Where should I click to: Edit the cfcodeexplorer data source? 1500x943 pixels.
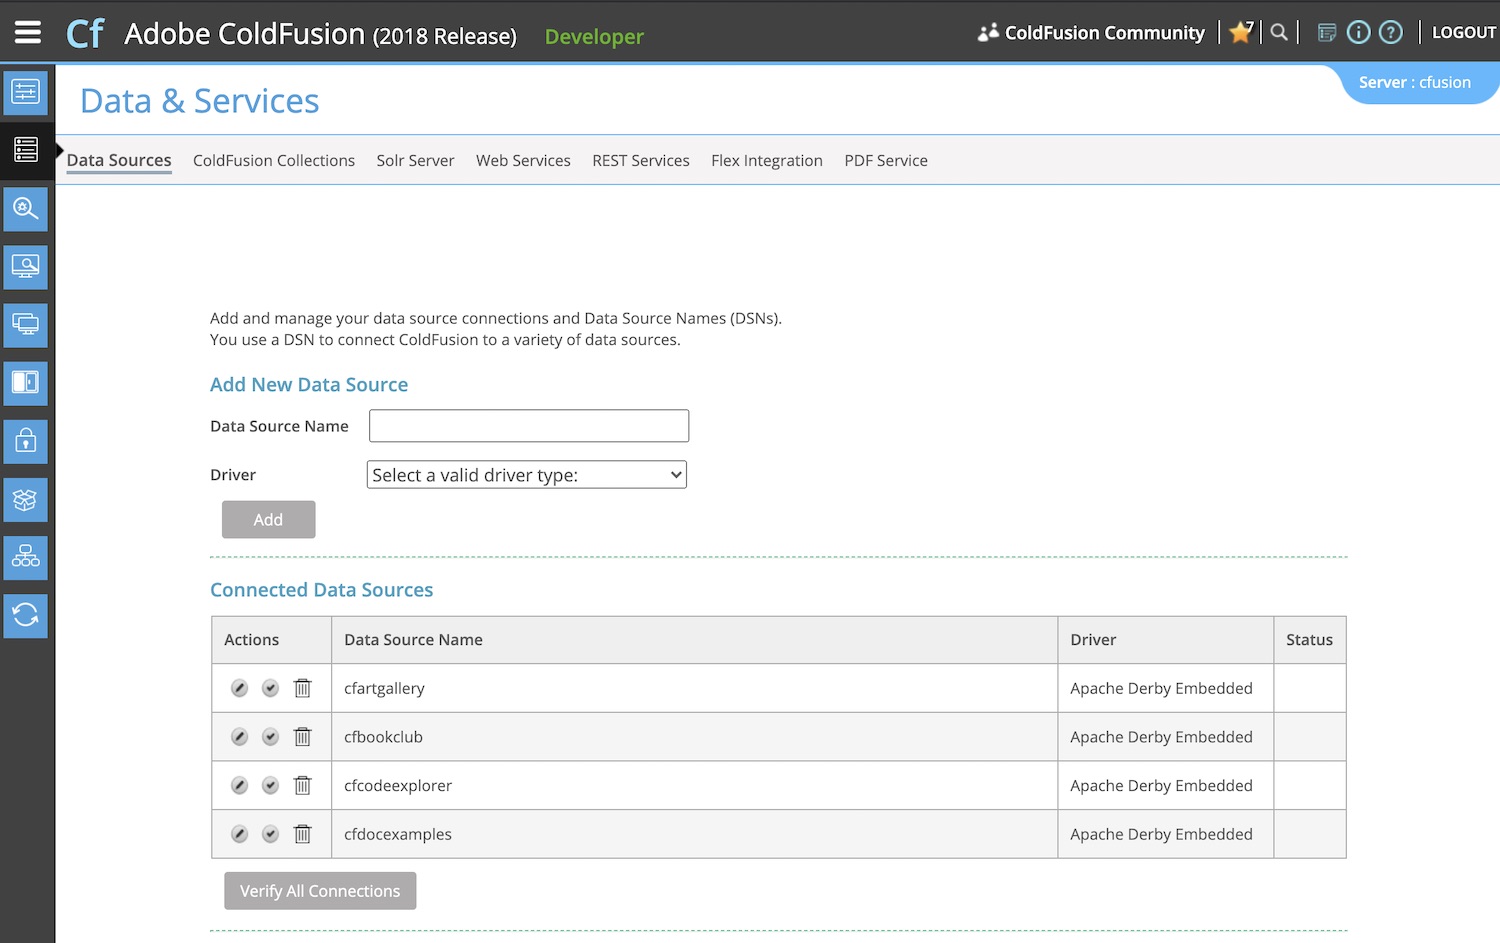[239, 785]
